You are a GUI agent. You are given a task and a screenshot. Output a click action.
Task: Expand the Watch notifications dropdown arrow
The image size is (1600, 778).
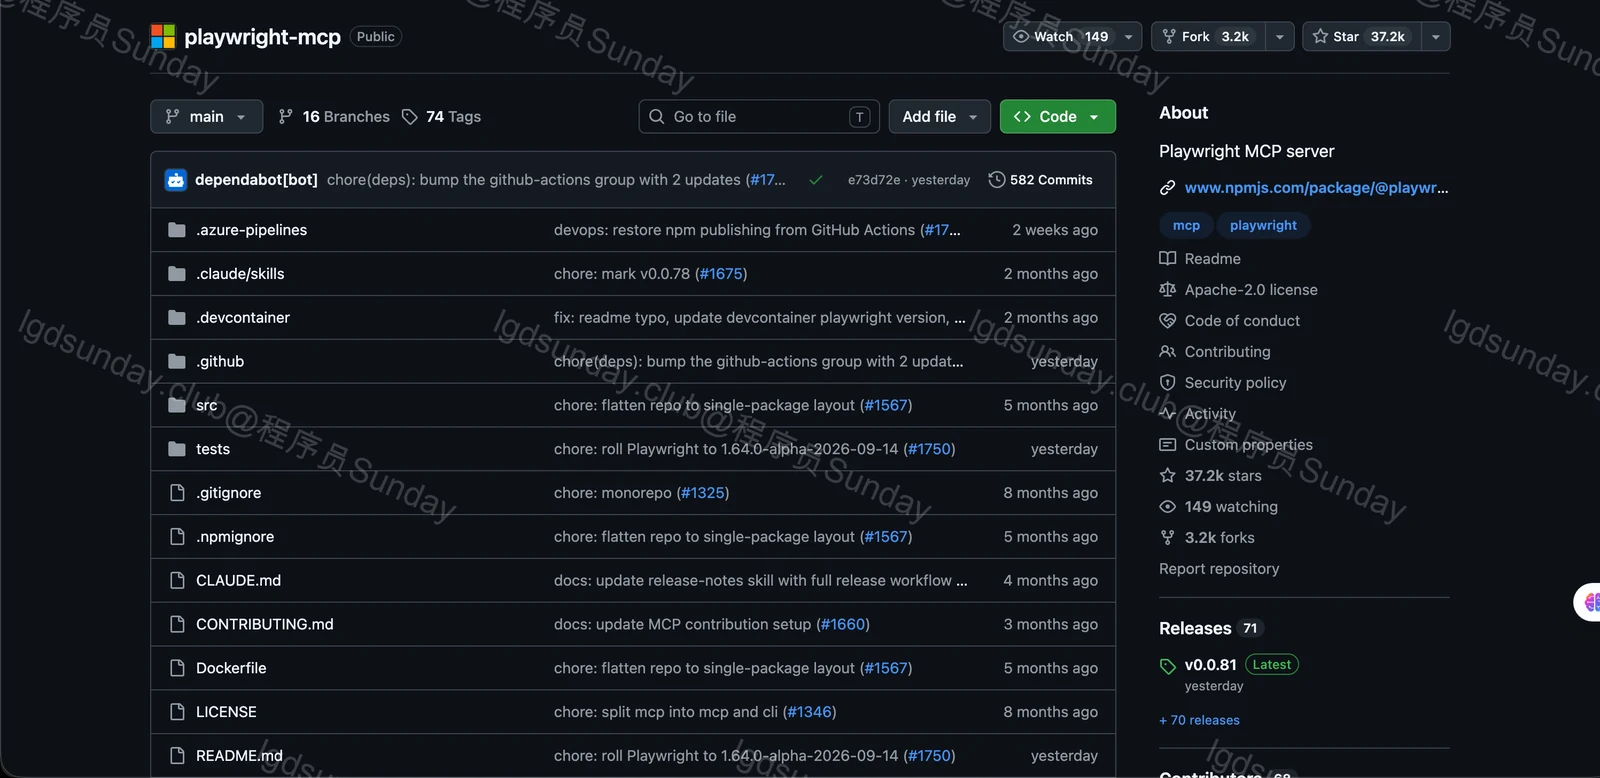point(1129,37)
